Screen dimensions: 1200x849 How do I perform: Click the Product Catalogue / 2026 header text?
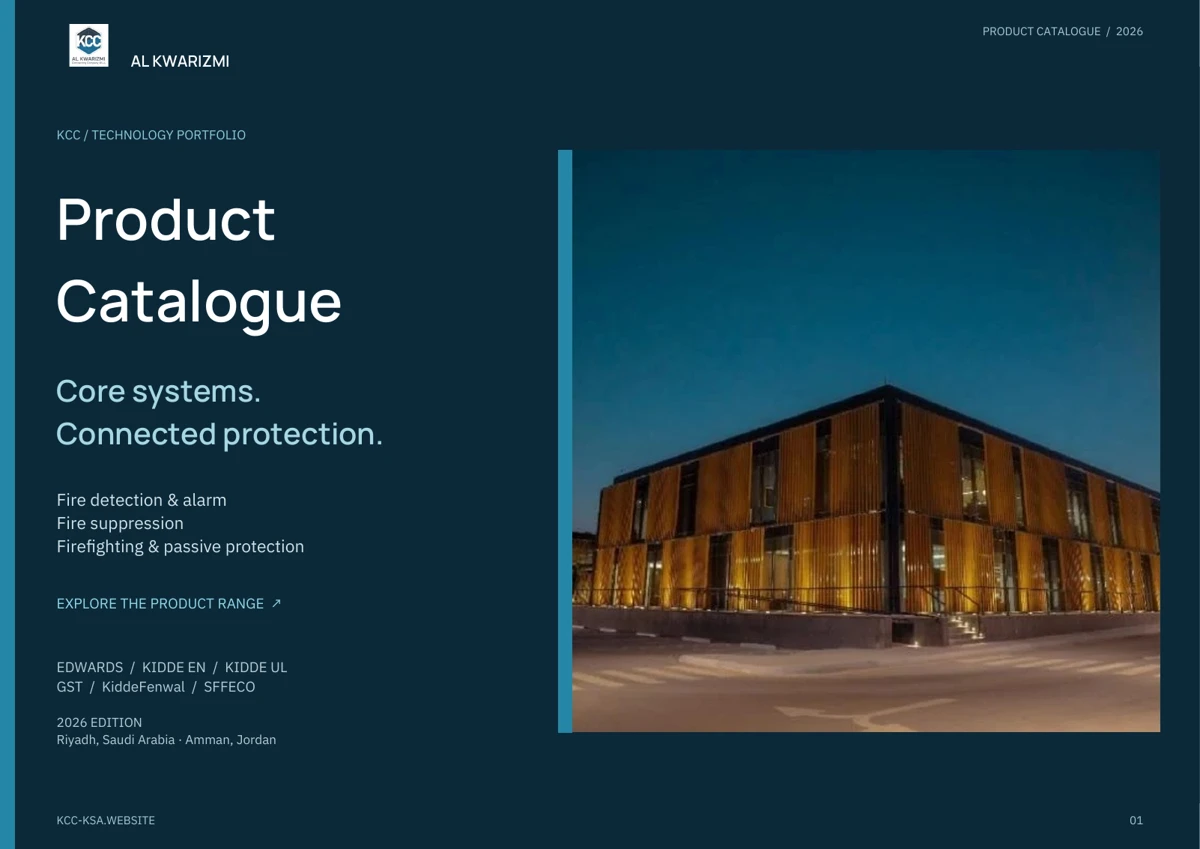1062,31
